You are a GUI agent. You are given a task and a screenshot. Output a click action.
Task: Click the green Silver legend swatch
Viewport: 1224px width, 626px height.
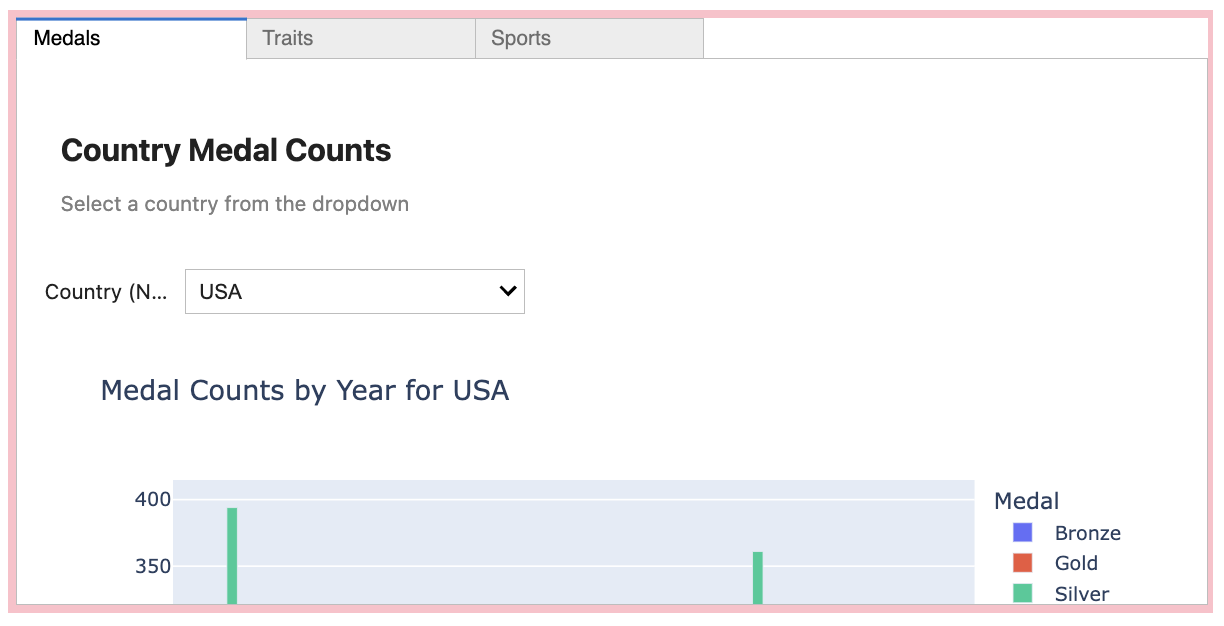click(1023, 593)
